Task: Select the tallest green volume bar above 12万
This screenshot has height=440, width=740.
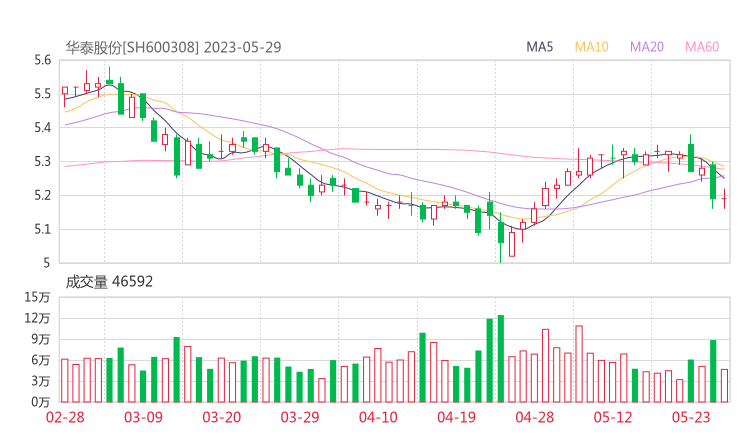Action: (x=501, y=359)
